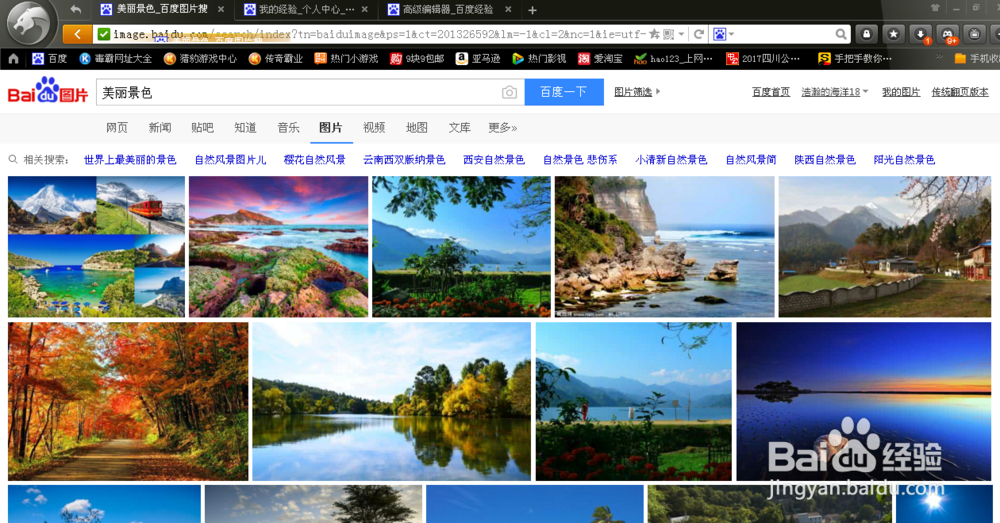
Task: Open the 我的图片 link
Action: tap(901, 92)
